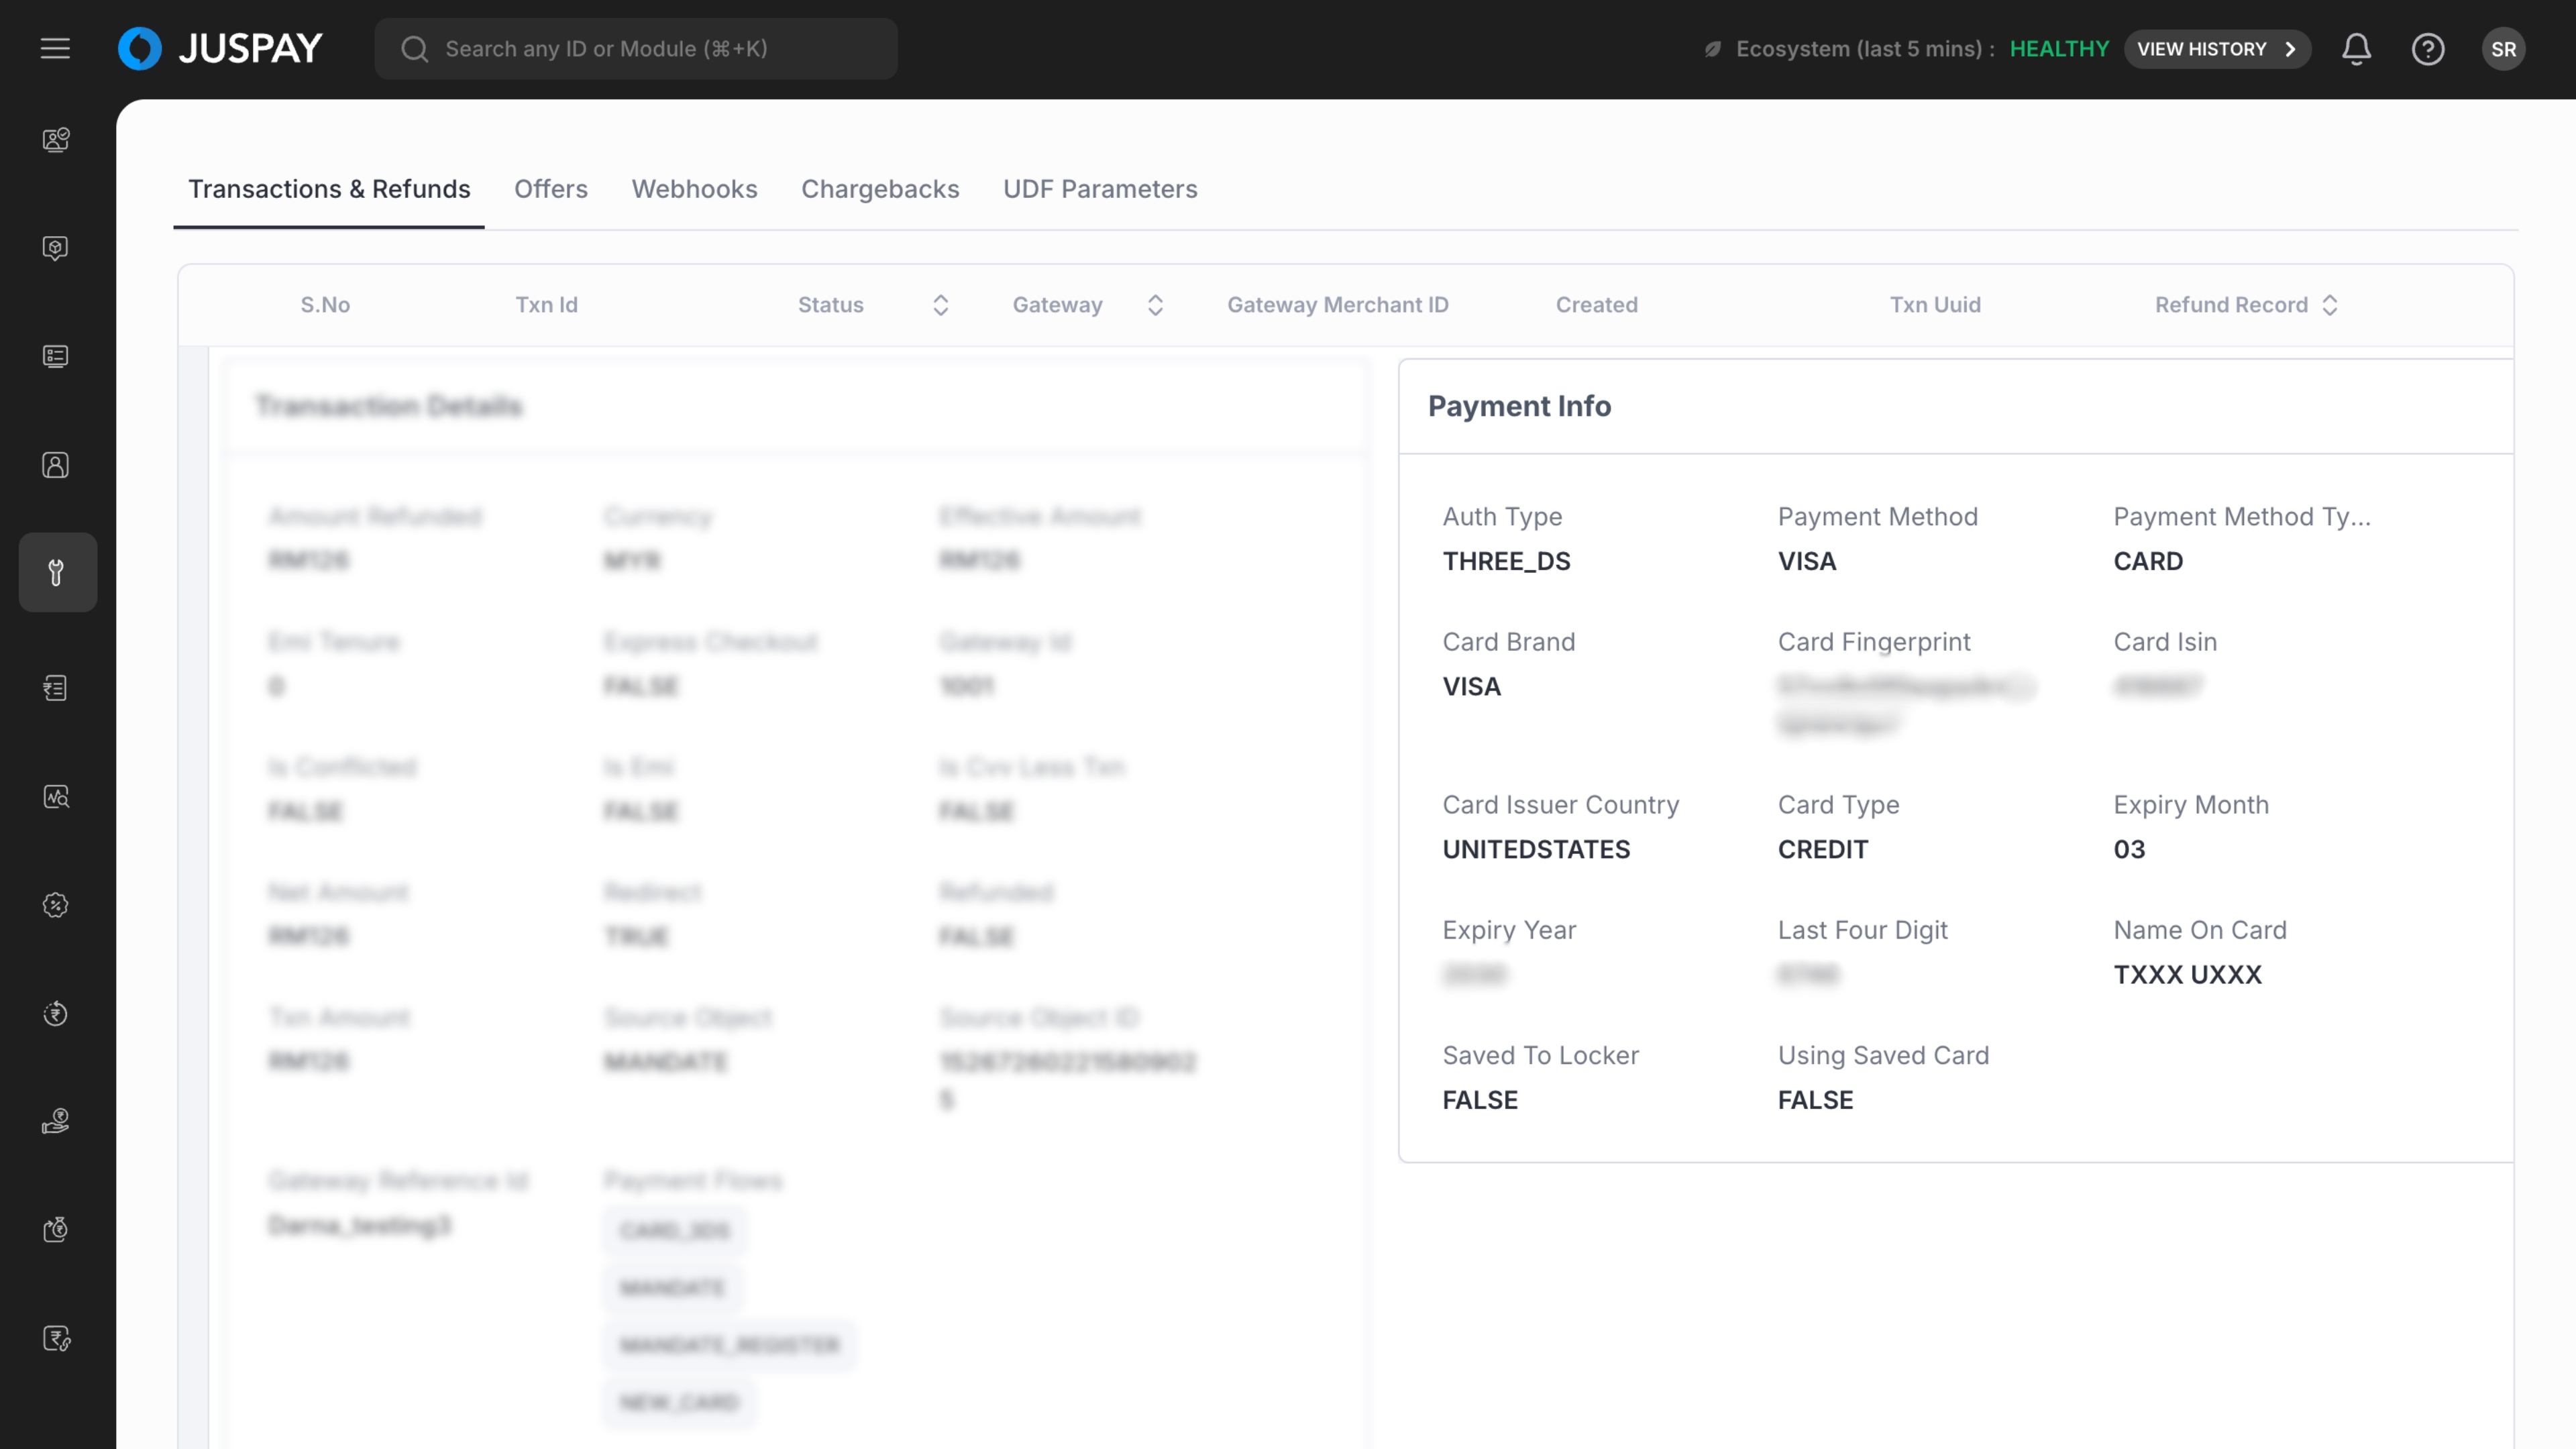Sort the table by Status column
This screenshot has height=1449, width=2576.
pos(940,305)
